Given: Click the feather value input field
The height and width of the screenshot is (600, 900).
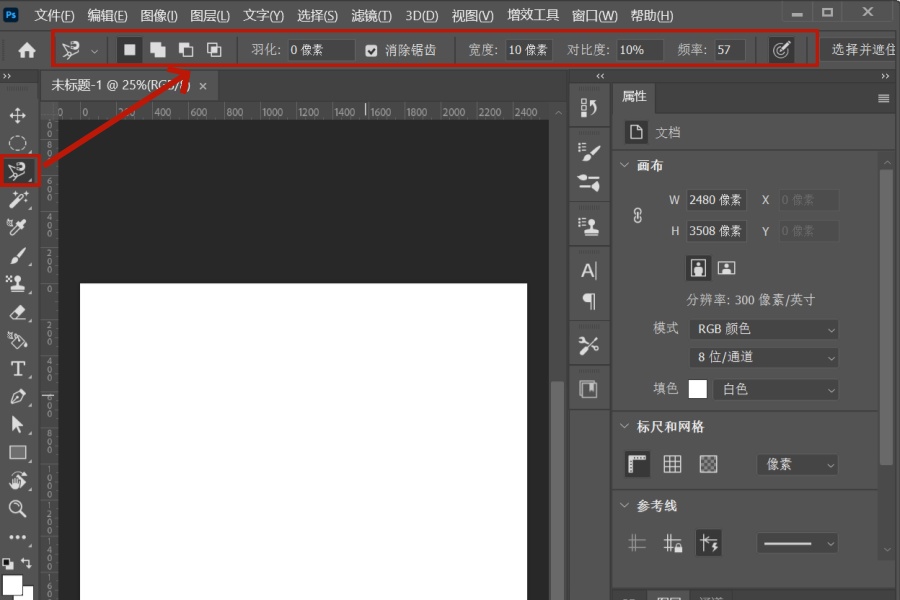Looking at the screenshot, I should 321,51.
